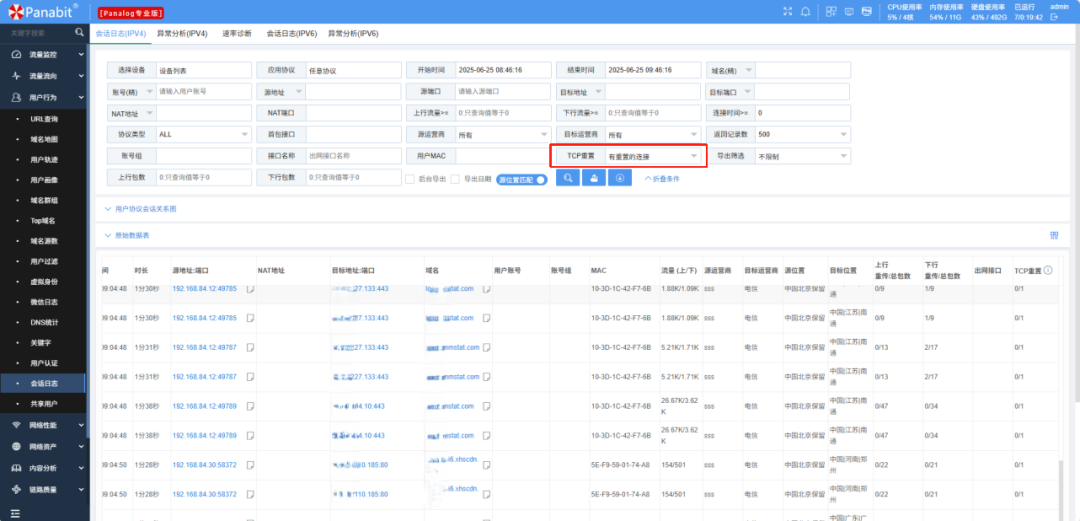Open the 返回记录数 500 dropdown

point(803,134)
